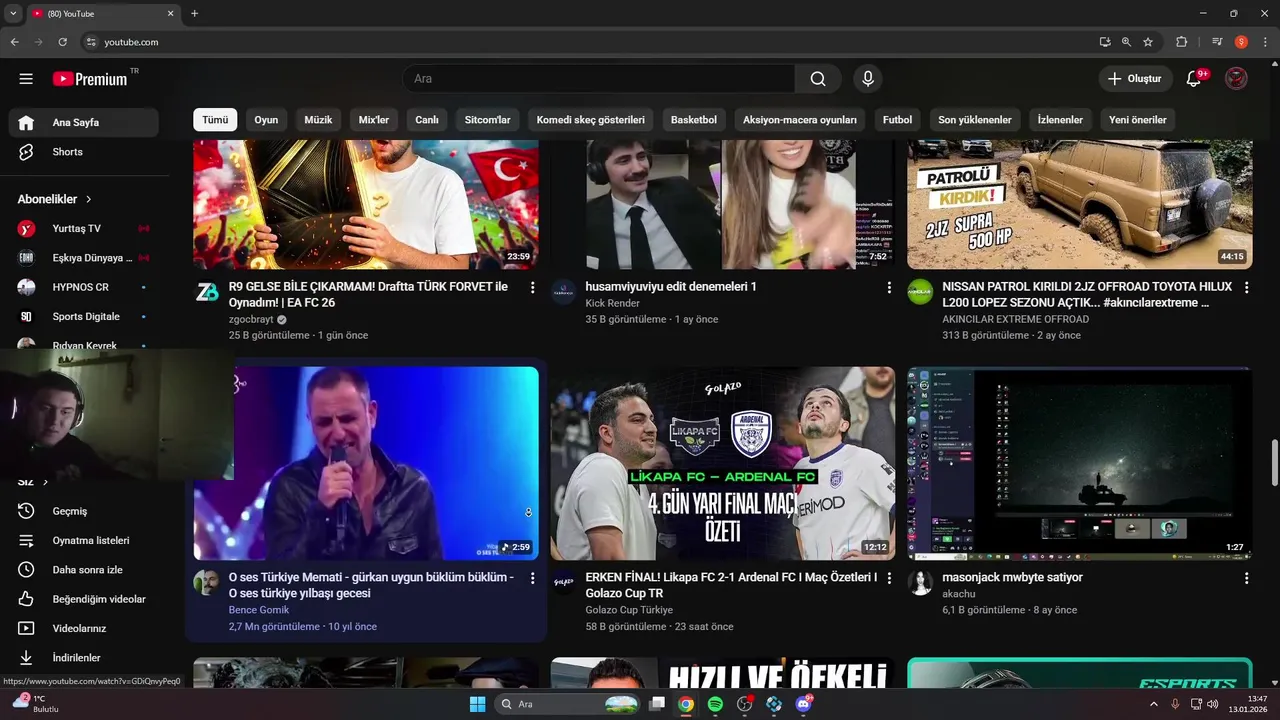Click the YouTube Premium logo
Viewport: 1280px width, 720px height.
[x=90, y=79]
